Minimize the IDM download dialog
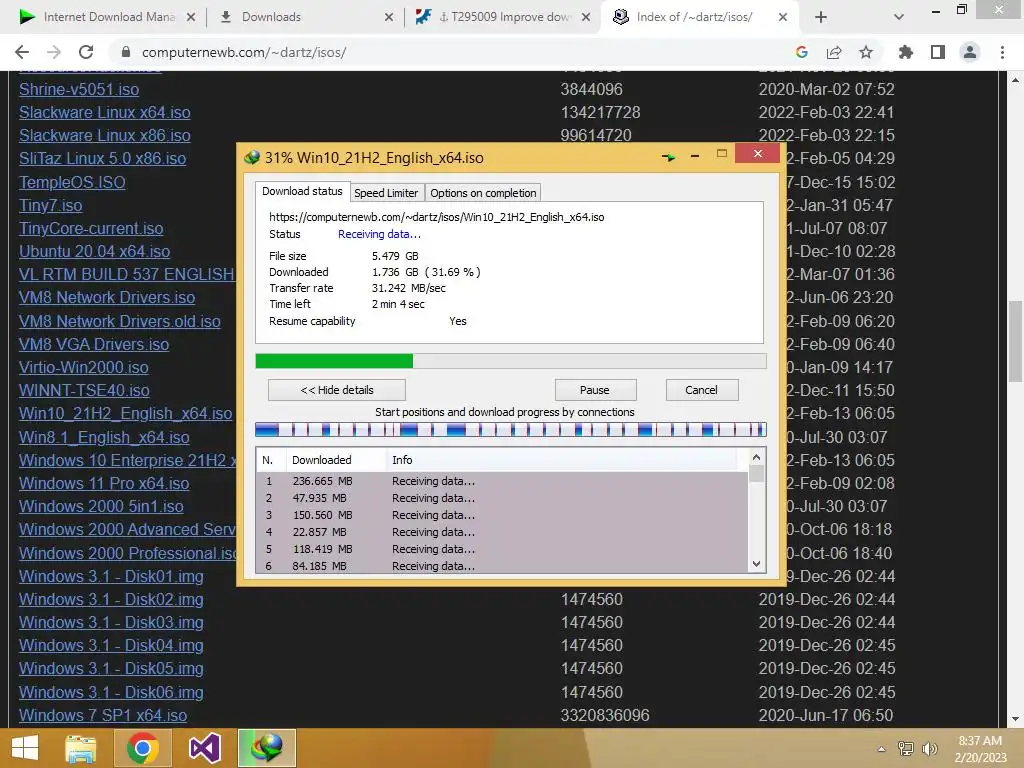 point(695,156)
